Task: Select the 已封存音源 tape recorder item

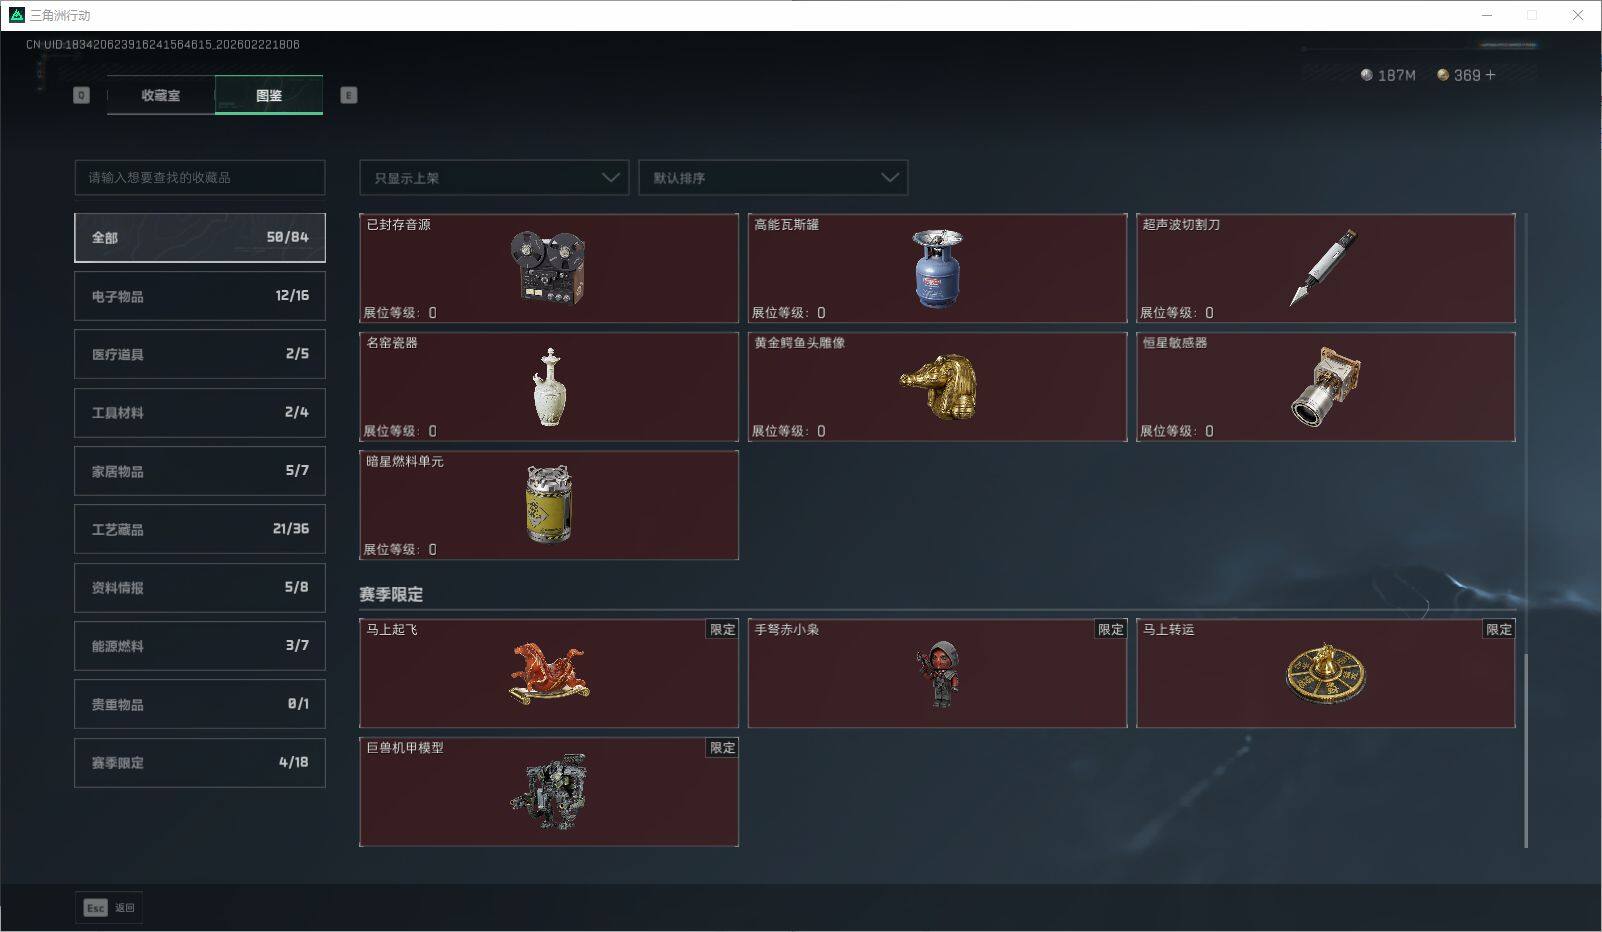Action: coord(549,268)
